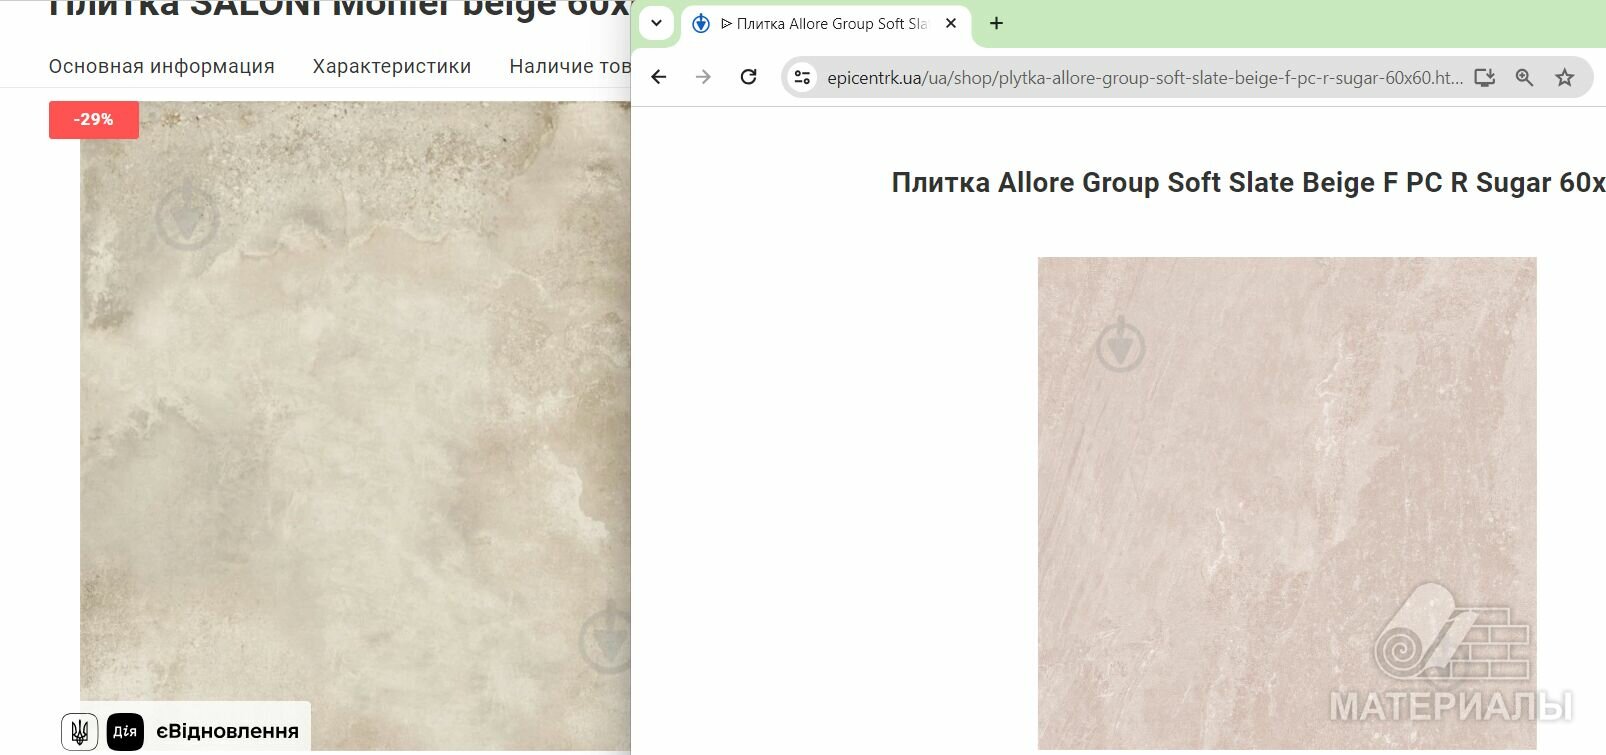Click the install app icon in address bar
This screenshot has height=755, width=1606.
click(1484, 77)
